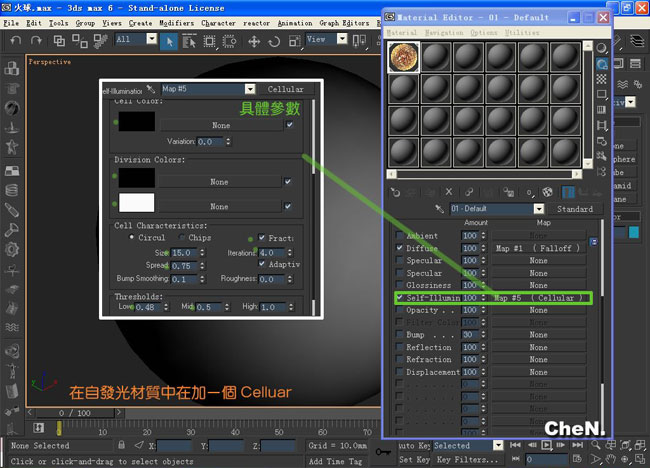Viewport: 650px width, 468px height.
Task: Open Time Configuration icon
Action: coord(577,459)
